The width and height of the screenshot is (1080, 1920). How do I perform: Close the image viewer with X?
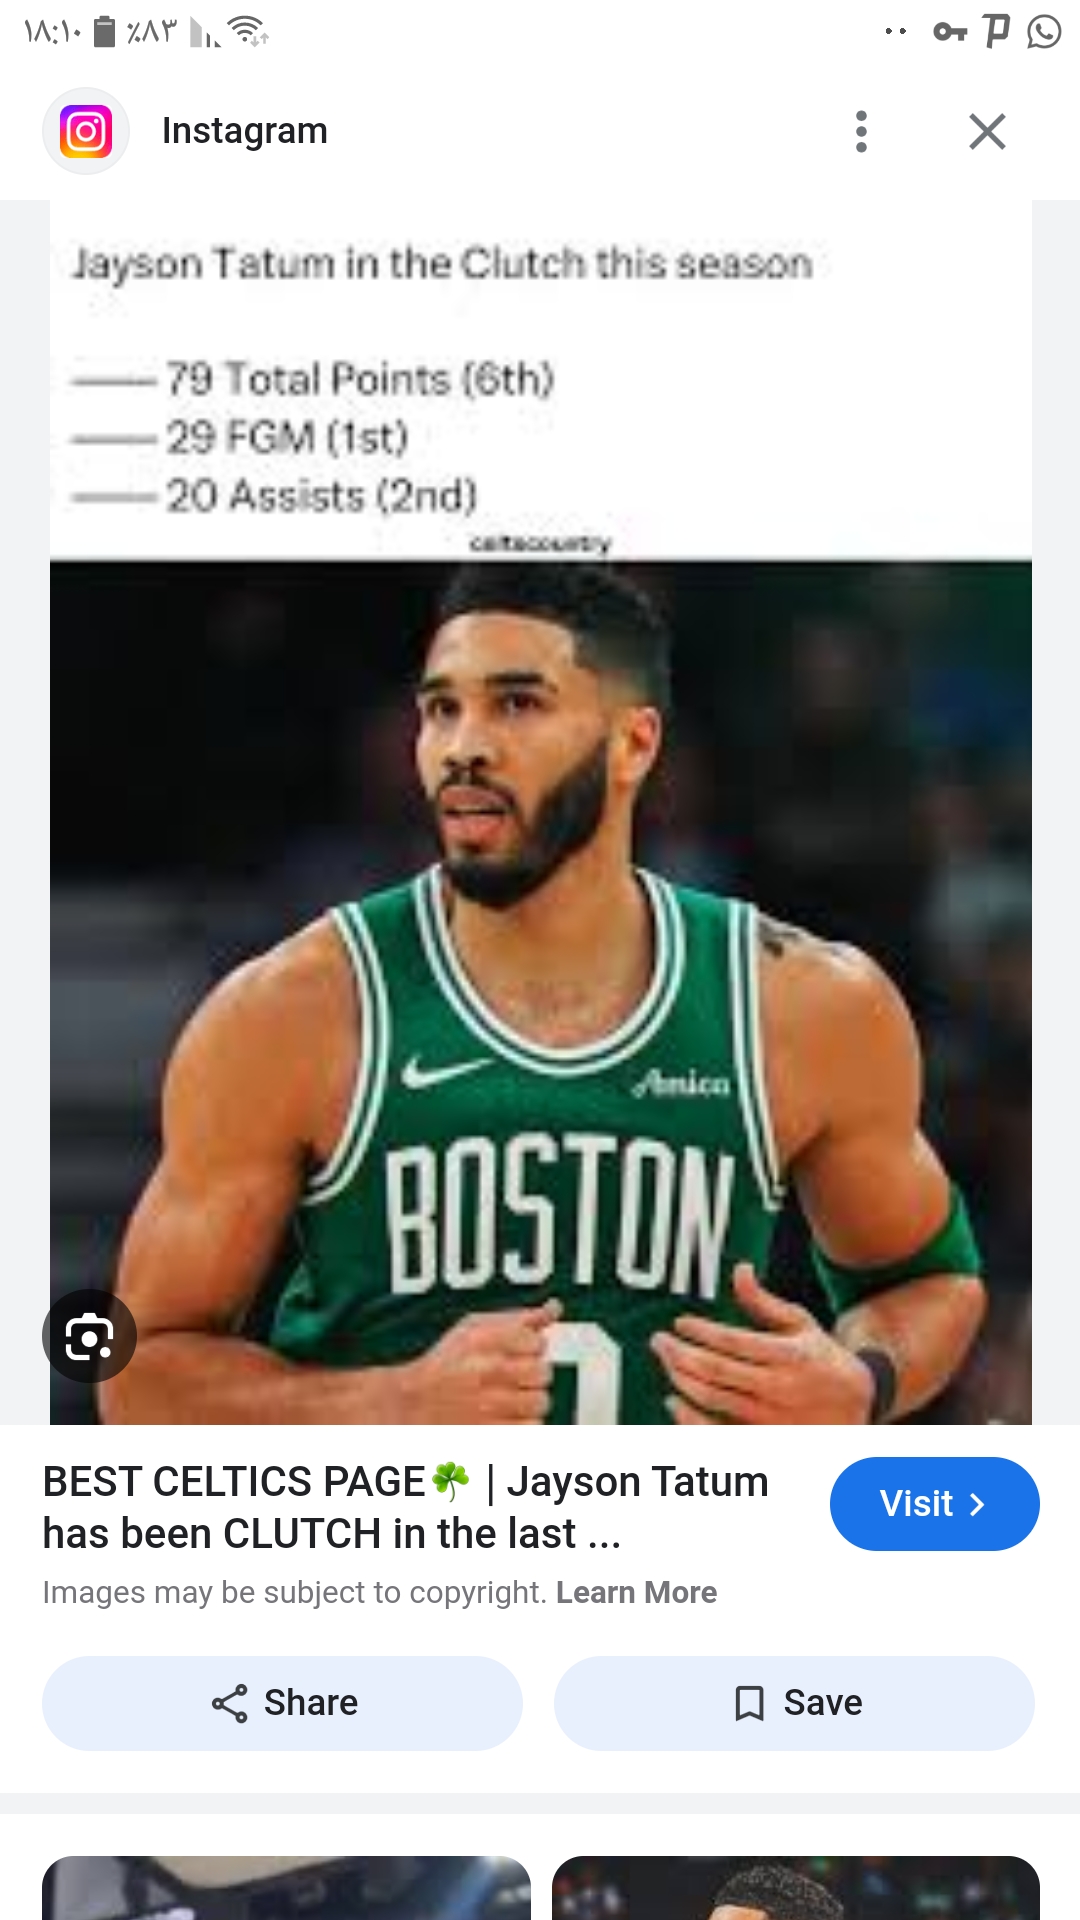[987, 131]
